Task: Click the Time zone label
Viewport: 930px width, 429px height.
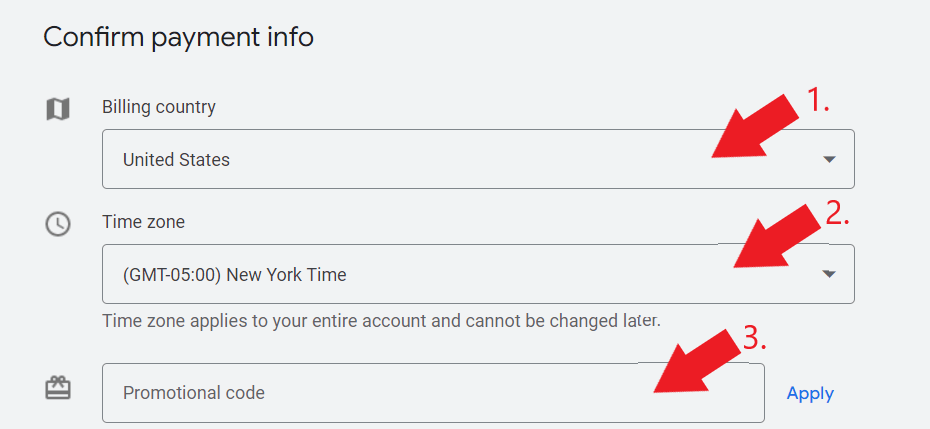Action: 143,222
